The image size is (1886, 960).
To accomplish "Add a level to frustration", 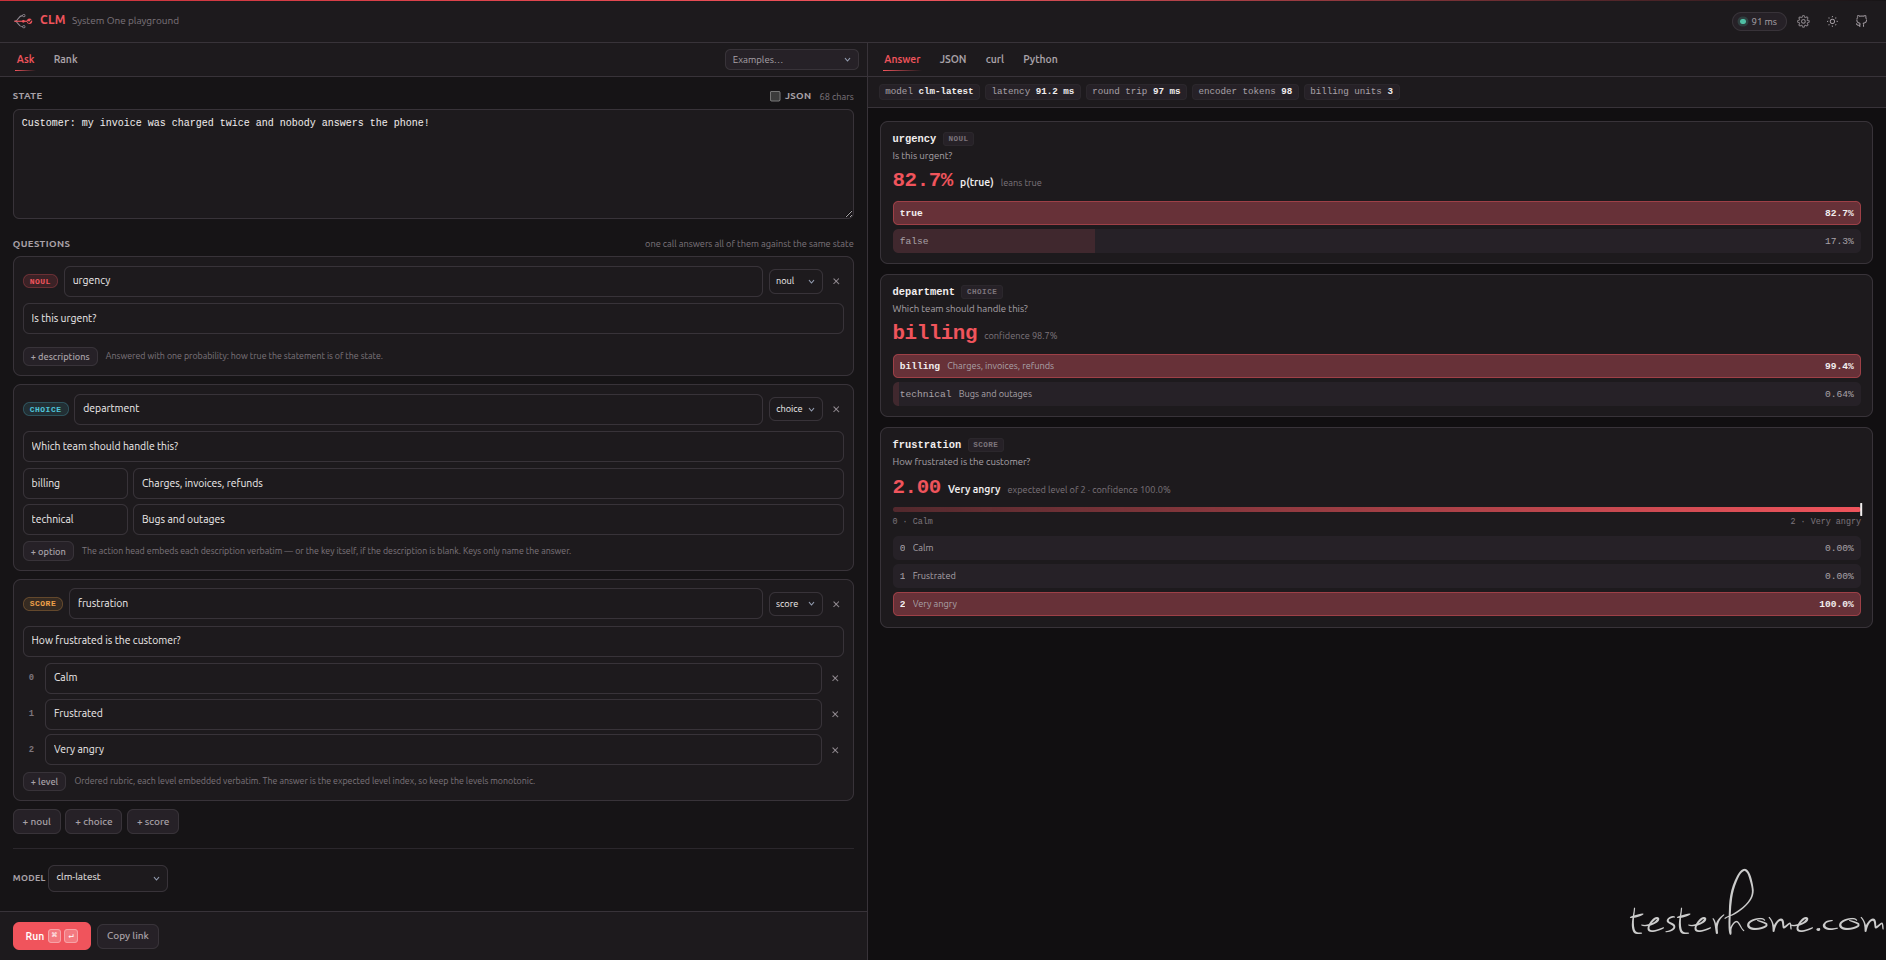I will coord(44,782).
